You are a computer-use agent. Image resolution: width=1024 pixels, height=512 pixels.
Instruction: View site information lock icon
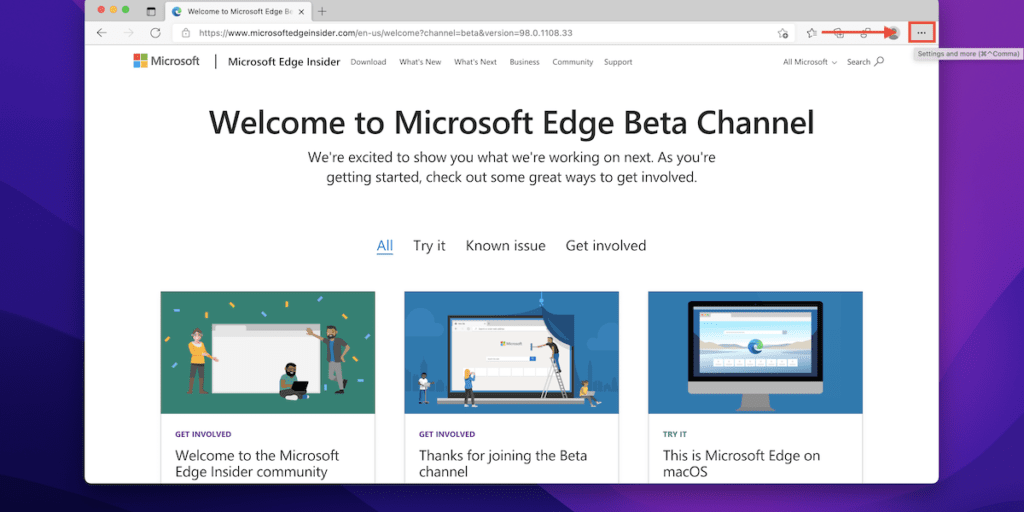(186, 33)
